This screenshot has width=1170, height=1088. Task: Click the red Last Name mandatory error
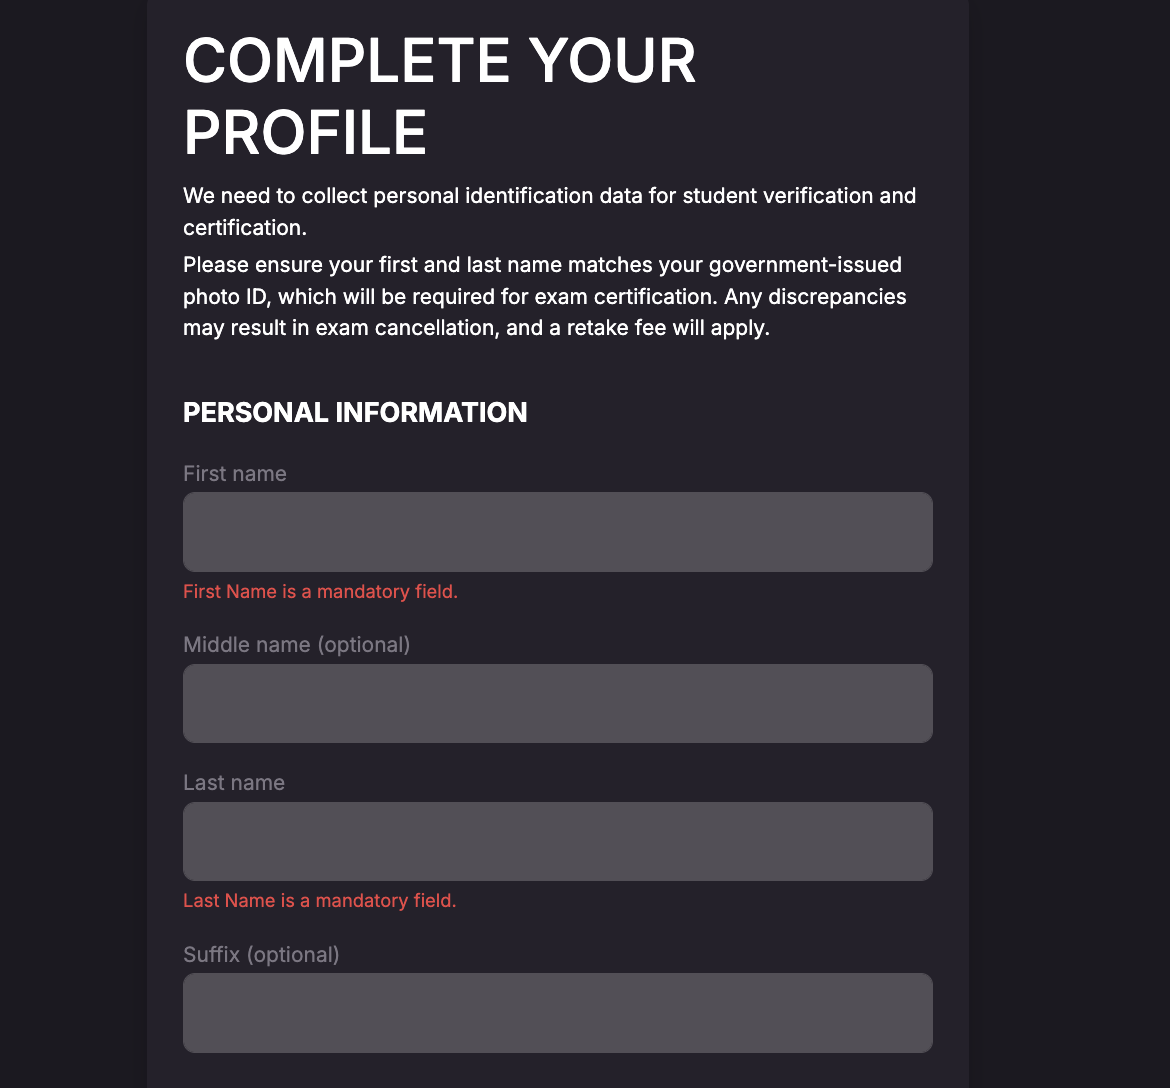[x=319, y=901]
